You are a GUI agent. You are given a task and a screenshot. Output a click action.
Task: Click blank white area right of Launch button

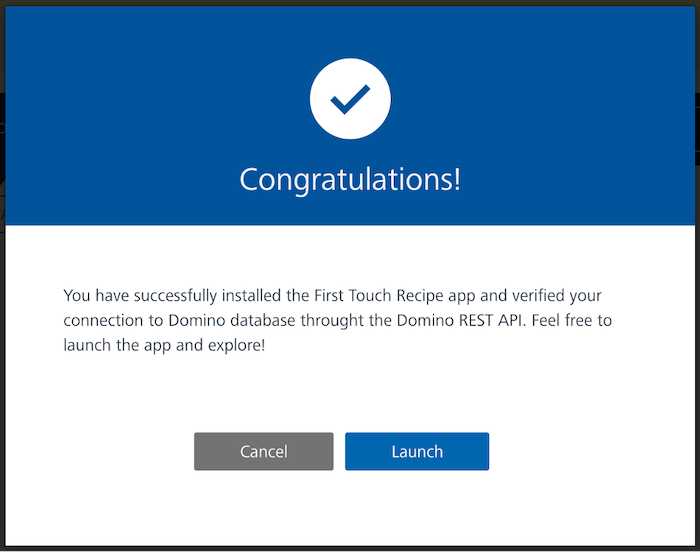click(x=589, y=451)
